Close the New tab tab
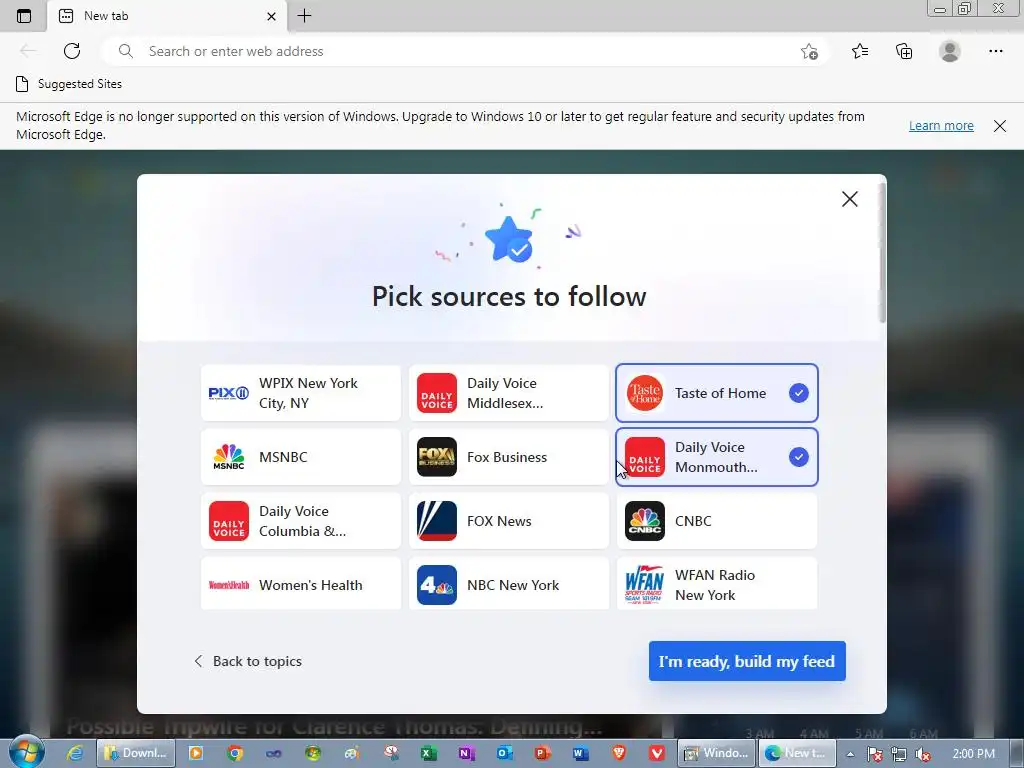 pyautogui.click(x=271, y=16)
